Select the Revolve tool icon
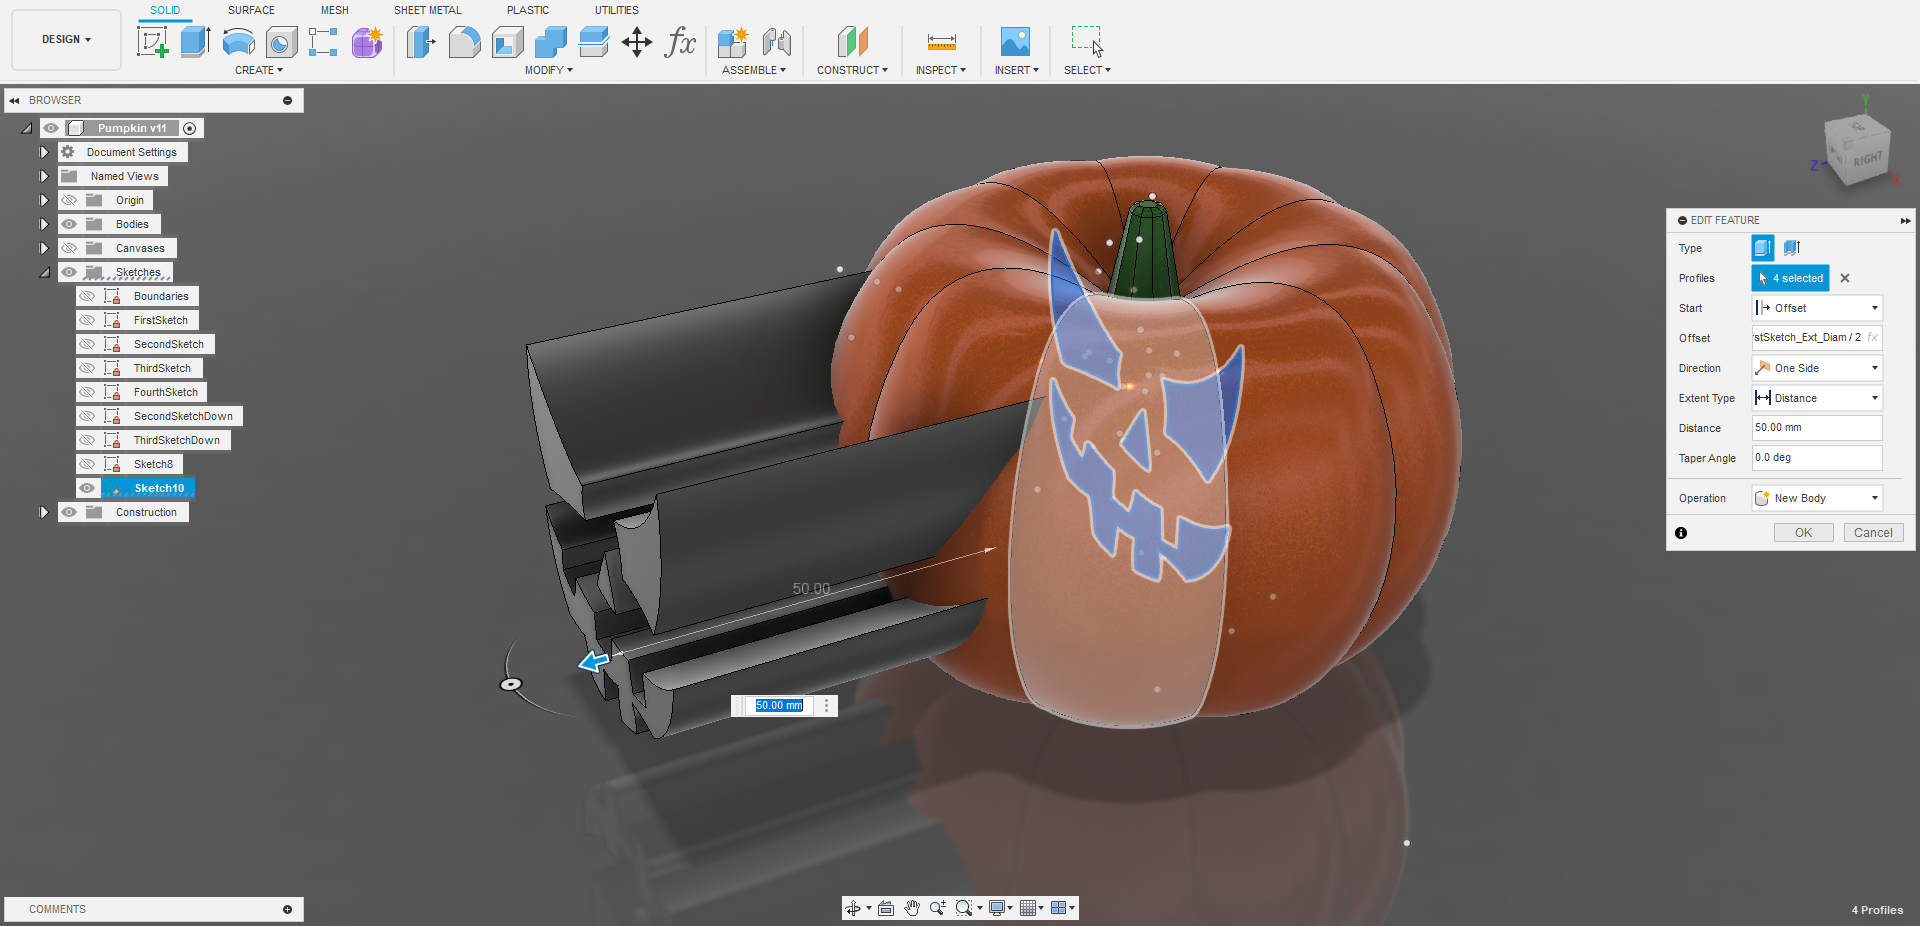Image resolution: width=1920 pixels, height=926 pixels. point(238,42)
